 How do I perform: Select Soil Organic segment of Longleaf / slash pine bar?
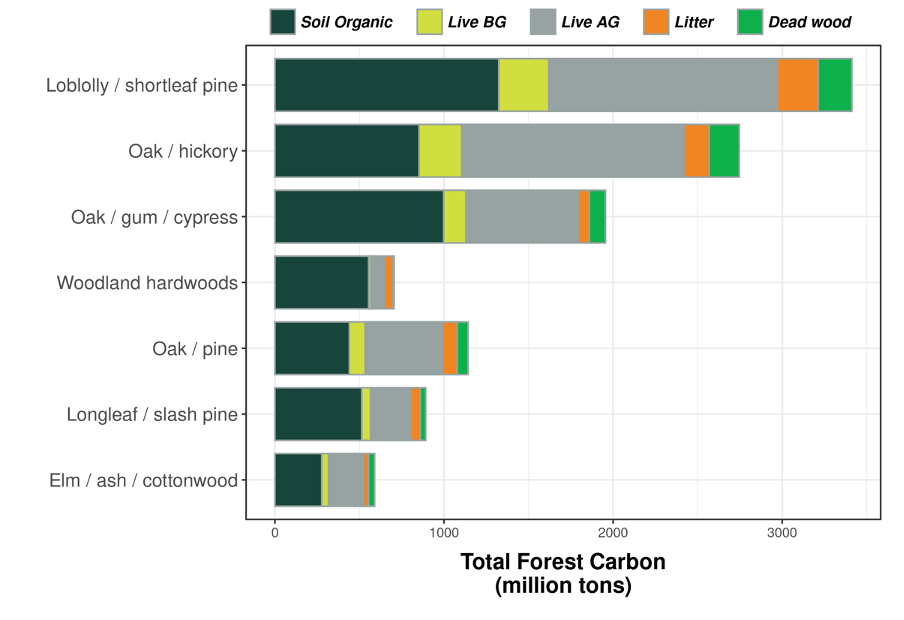tap(318, 414)
